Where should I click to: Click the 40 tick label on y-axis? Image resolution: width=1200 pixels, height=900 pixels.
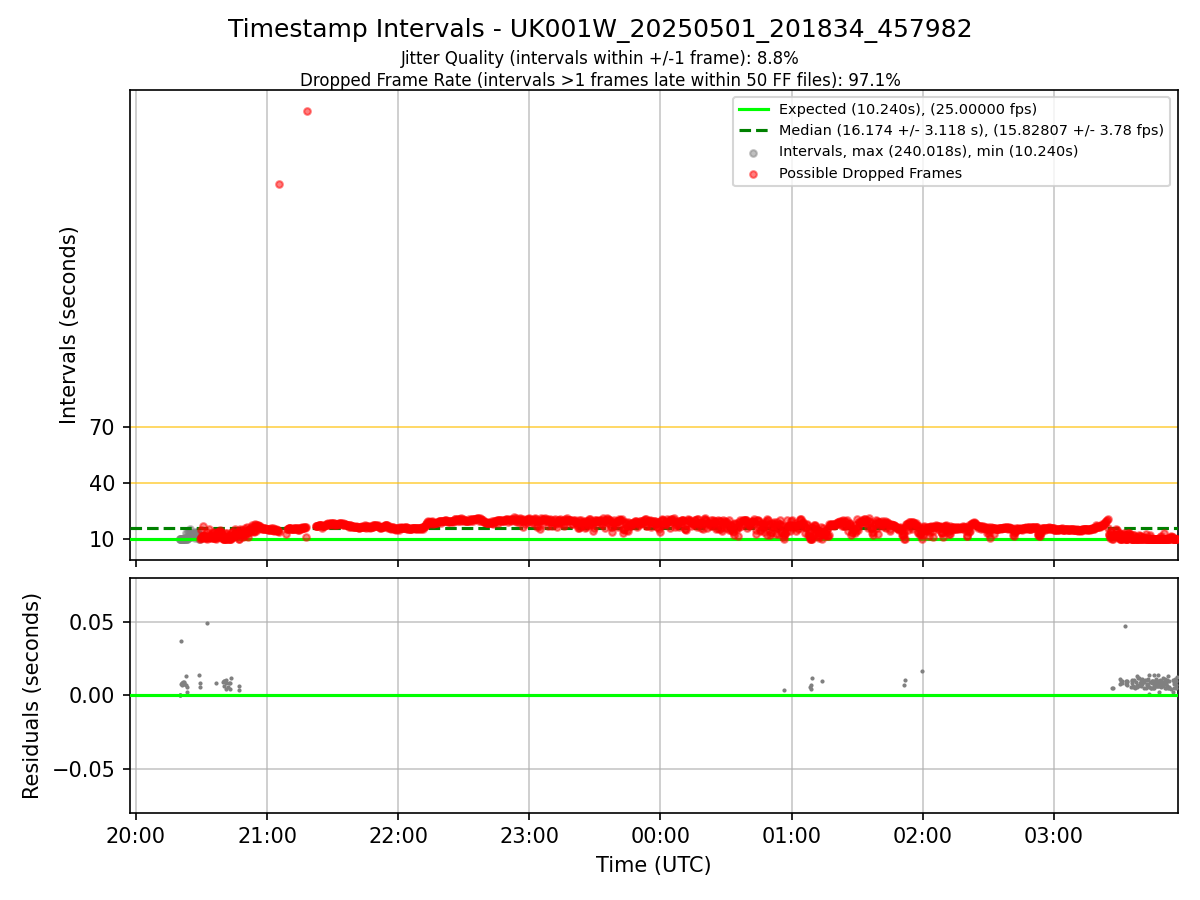103,483
